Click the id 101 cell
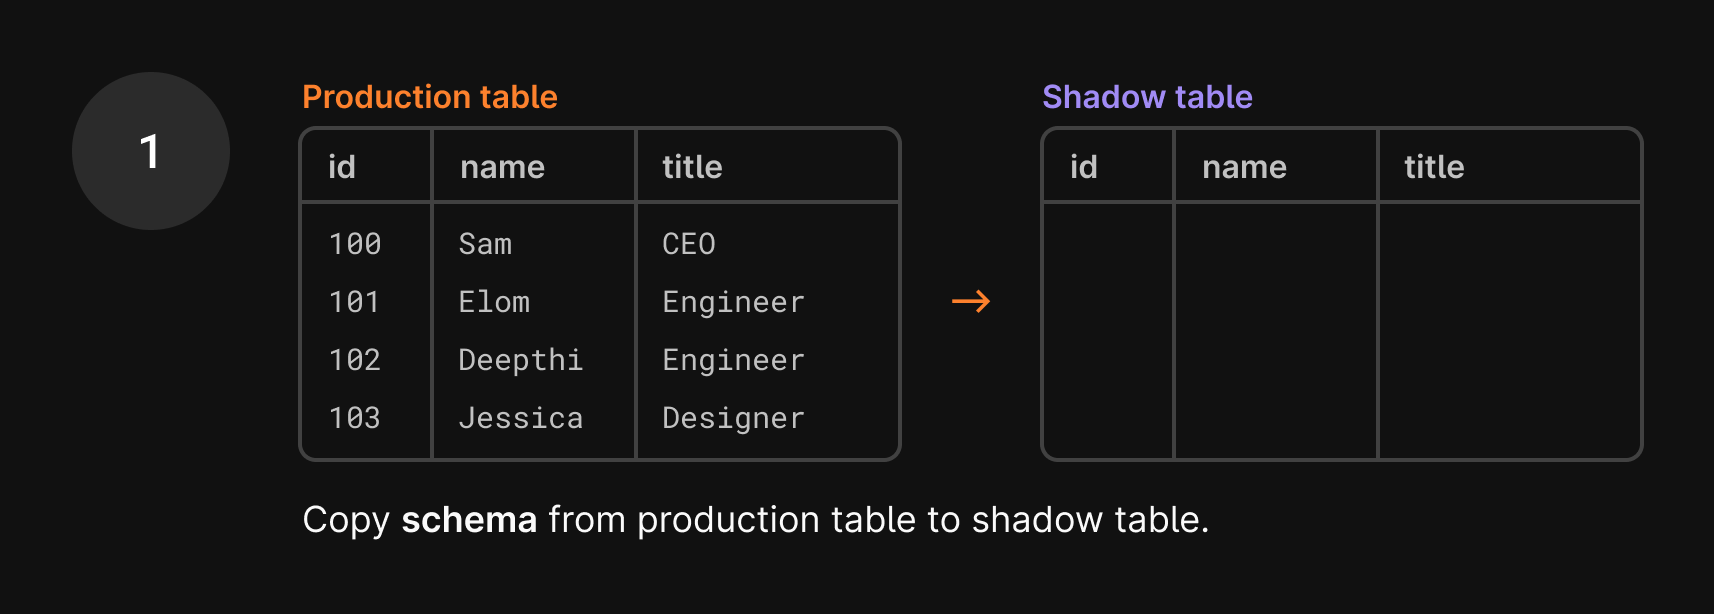 355,302
